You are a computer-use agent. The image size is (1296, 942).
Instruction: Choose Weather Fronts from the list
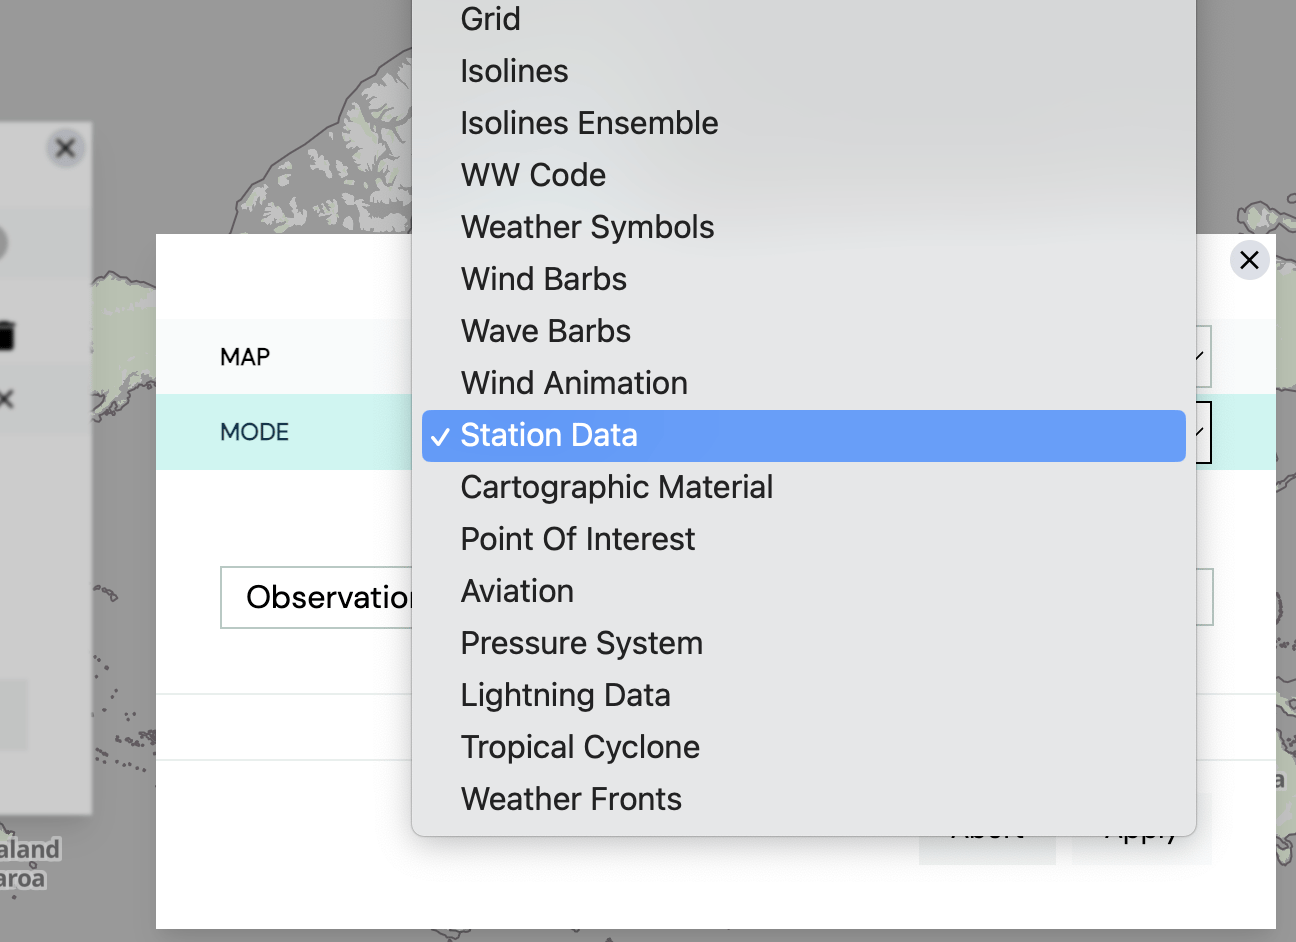pyautogui.click(x=571, y=799)
